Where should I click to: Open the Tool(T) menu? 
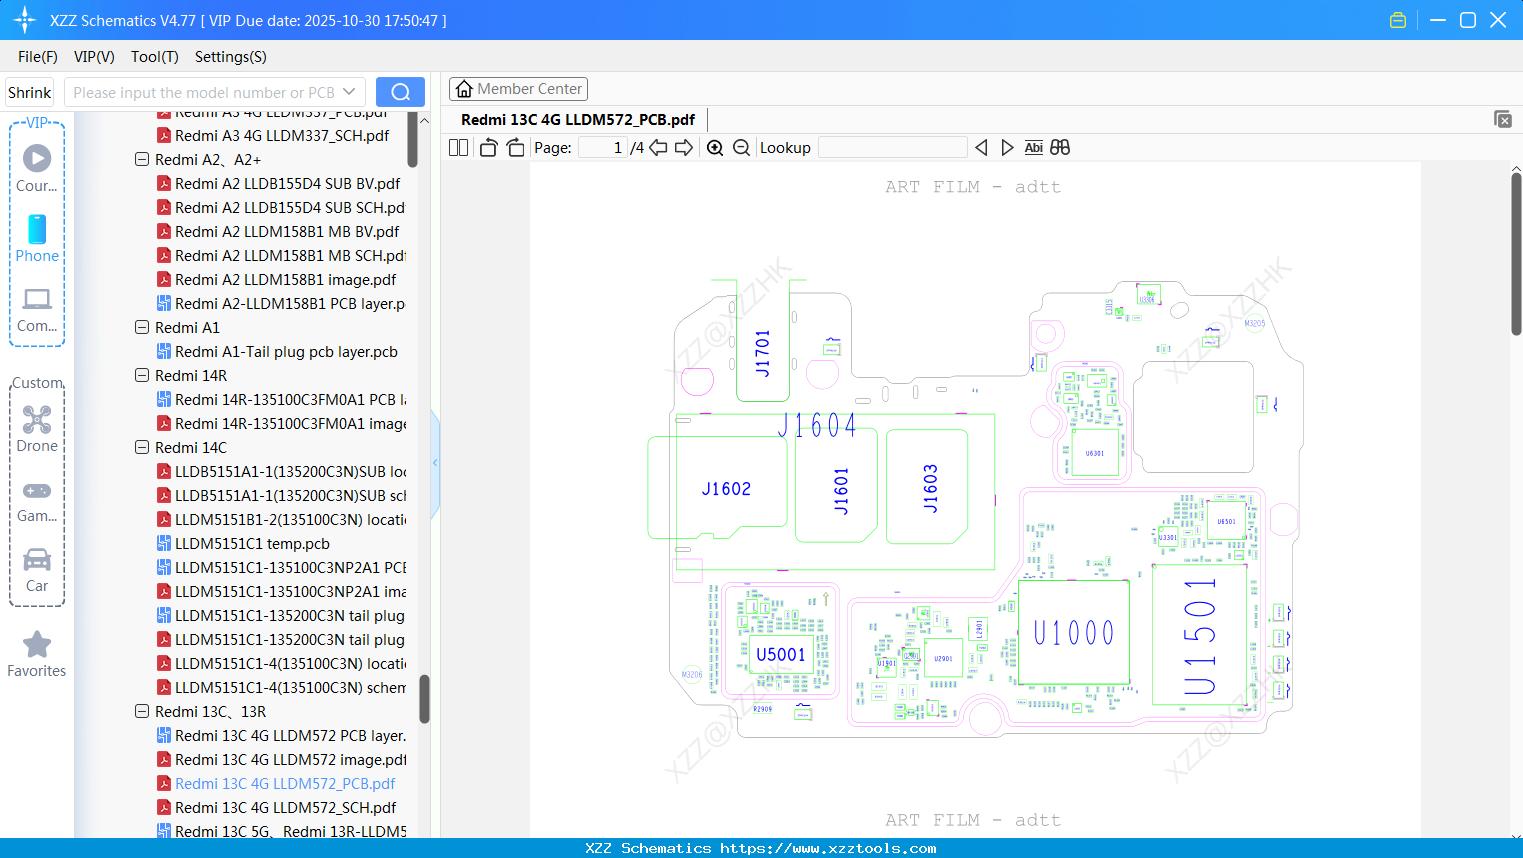(x=154, y=57)
